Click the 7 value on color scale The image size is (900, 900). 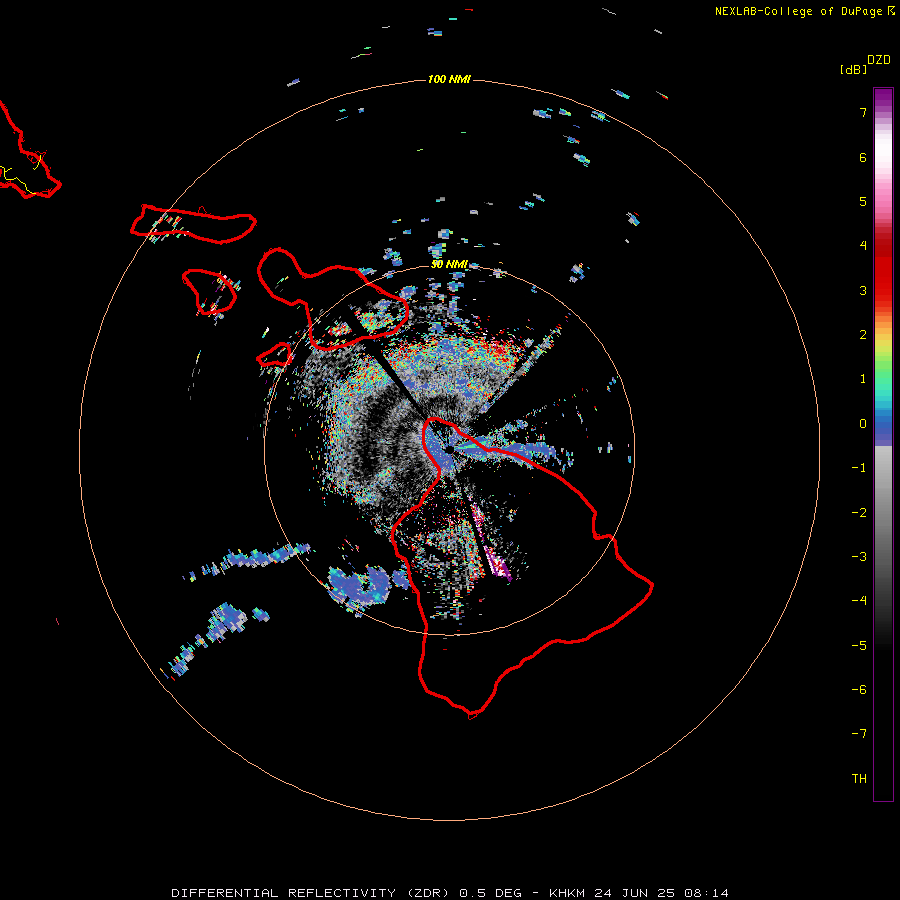point(863,112)
